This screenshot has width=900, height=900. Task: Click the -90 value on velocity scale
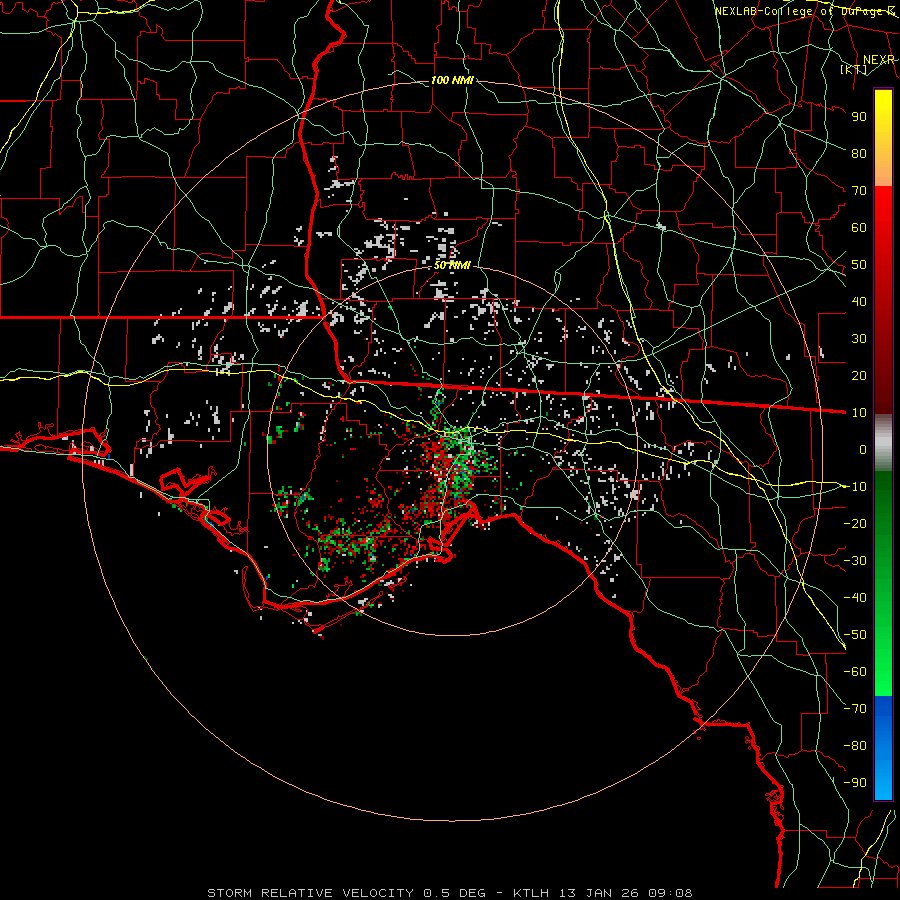(855, 783)
